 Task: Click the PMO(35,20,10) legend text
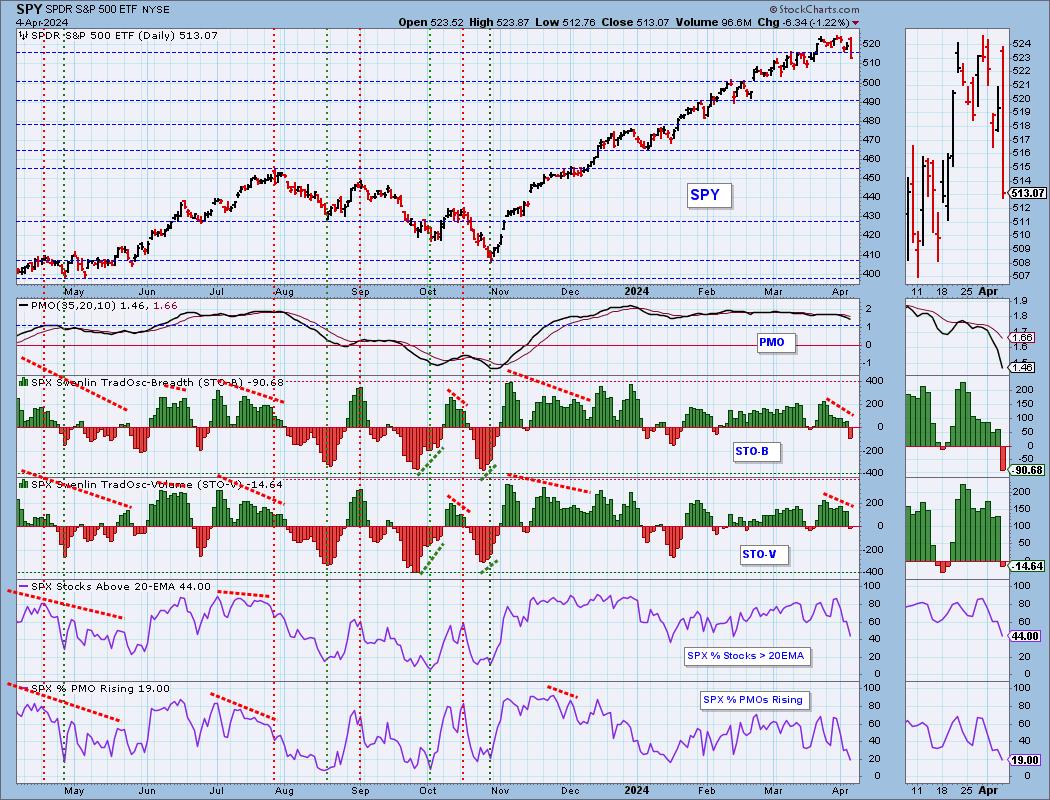click(98, 305)
